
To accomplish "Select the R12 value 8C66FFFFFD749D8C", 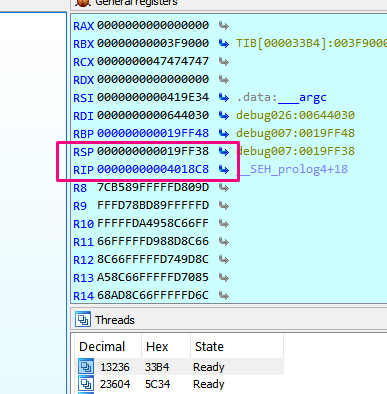I will click(x=153, y=260).
